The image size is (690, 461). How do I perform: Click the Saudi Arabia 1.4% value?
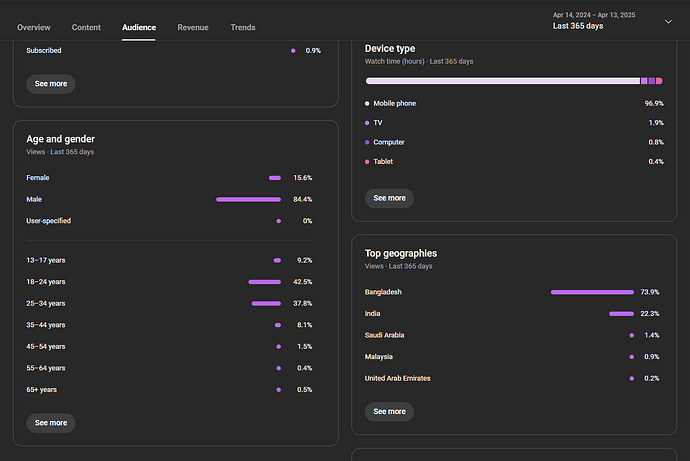point(652,335)
